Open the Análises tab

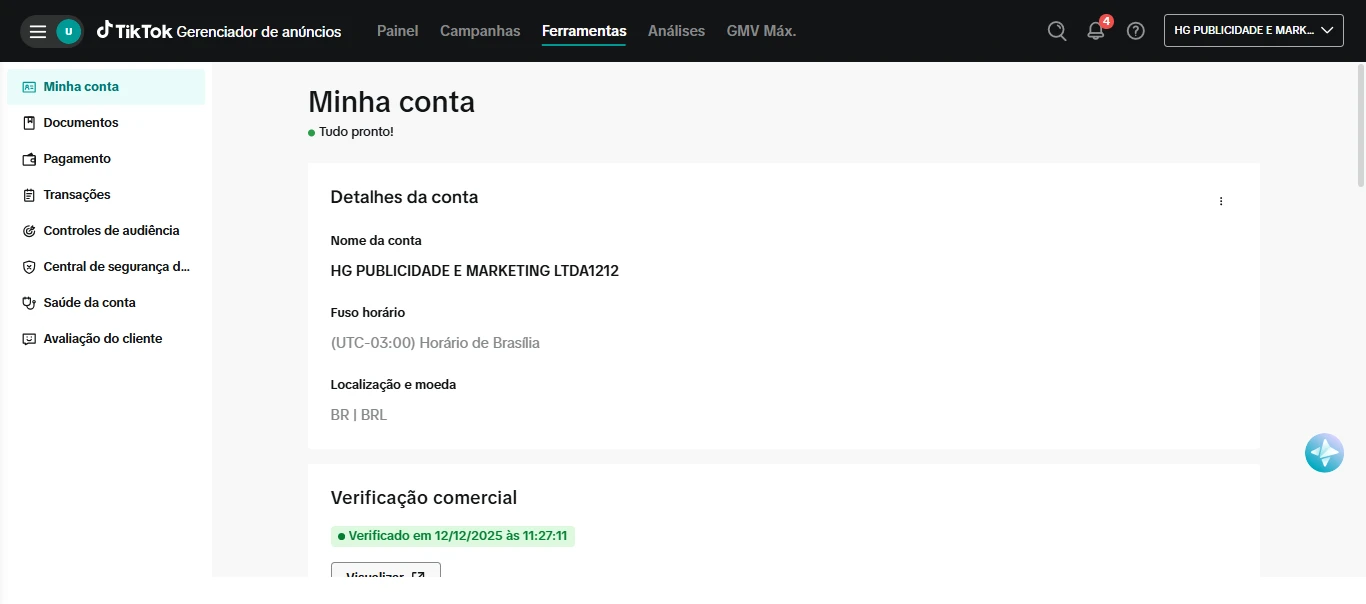point(676,31)
